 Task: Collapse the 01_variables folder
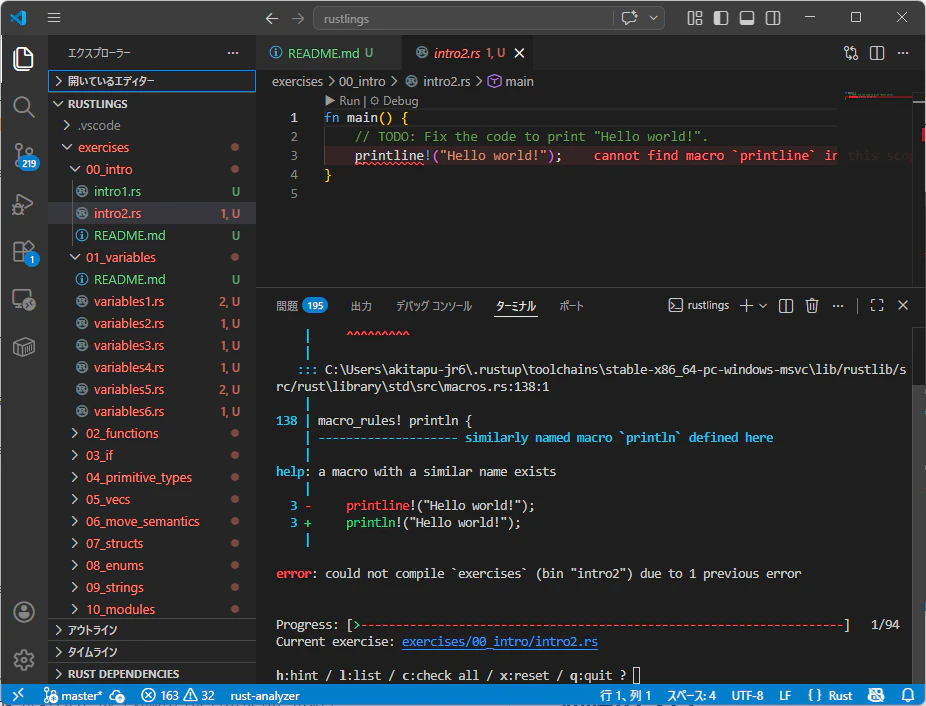pyautogui.click(x=152, y=258)
